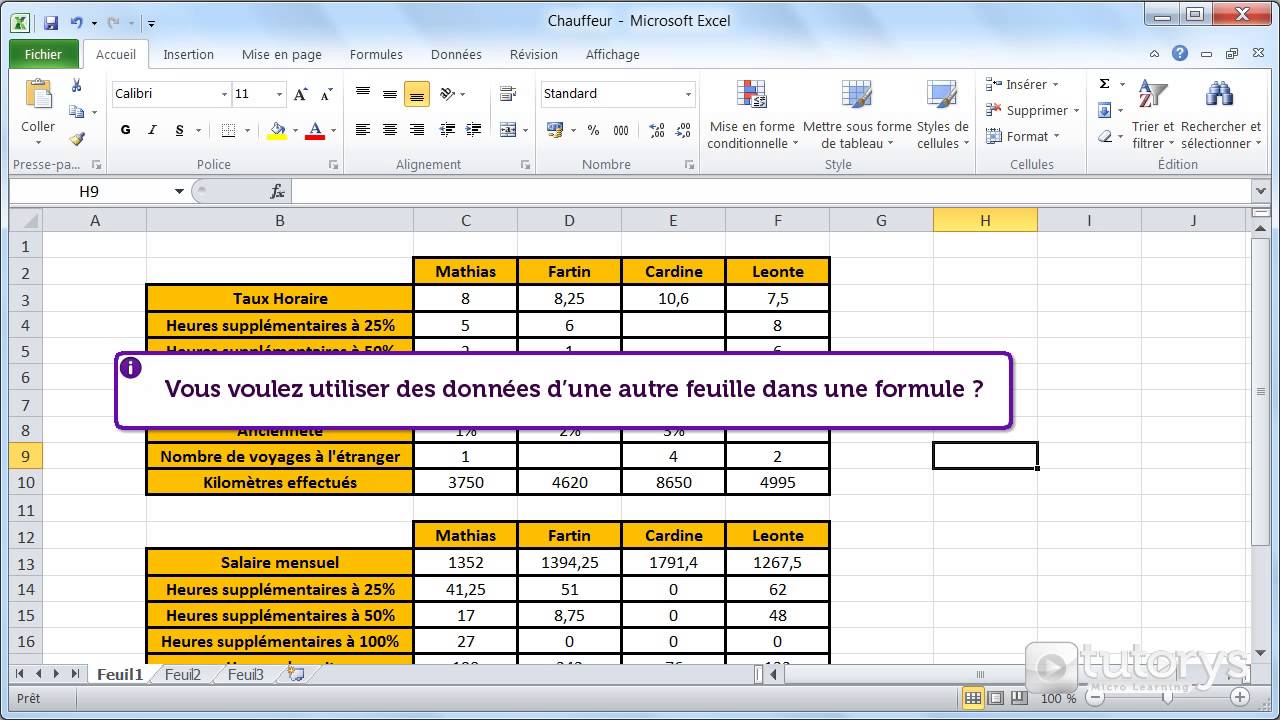Screen dimensions: 1280x720
Task: Open Mettre sous forme de tableau
Action: [857, 114]
